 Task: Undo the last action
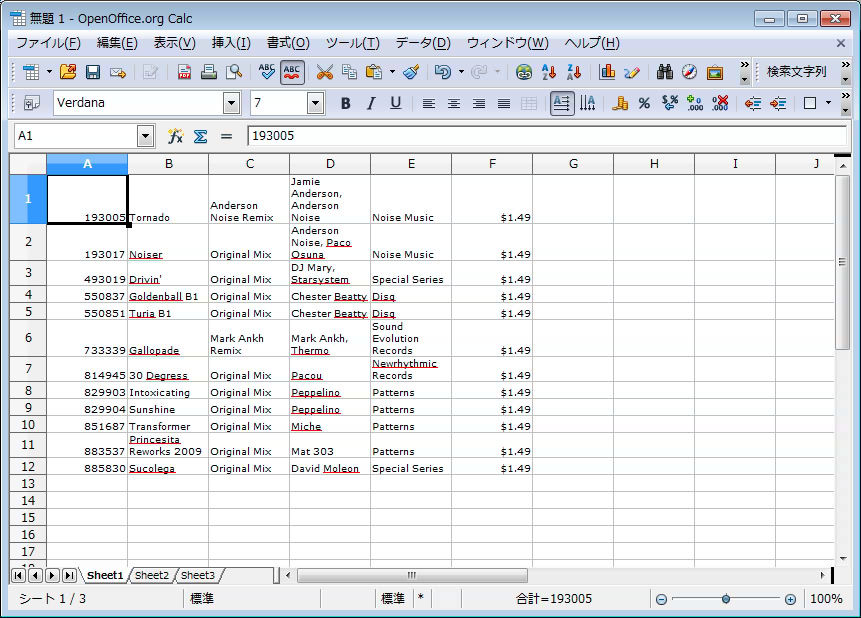pos(443,72)
